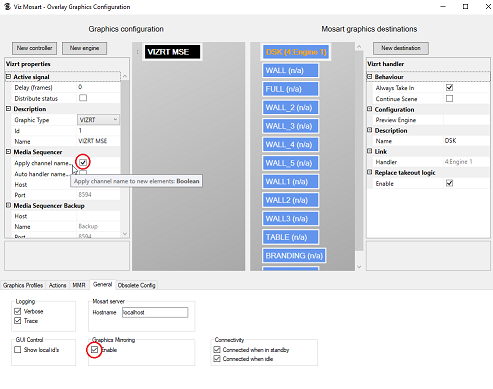Click the Viz Mosart app icon in title bar
The image size is (493, 389).
[7, 7]
